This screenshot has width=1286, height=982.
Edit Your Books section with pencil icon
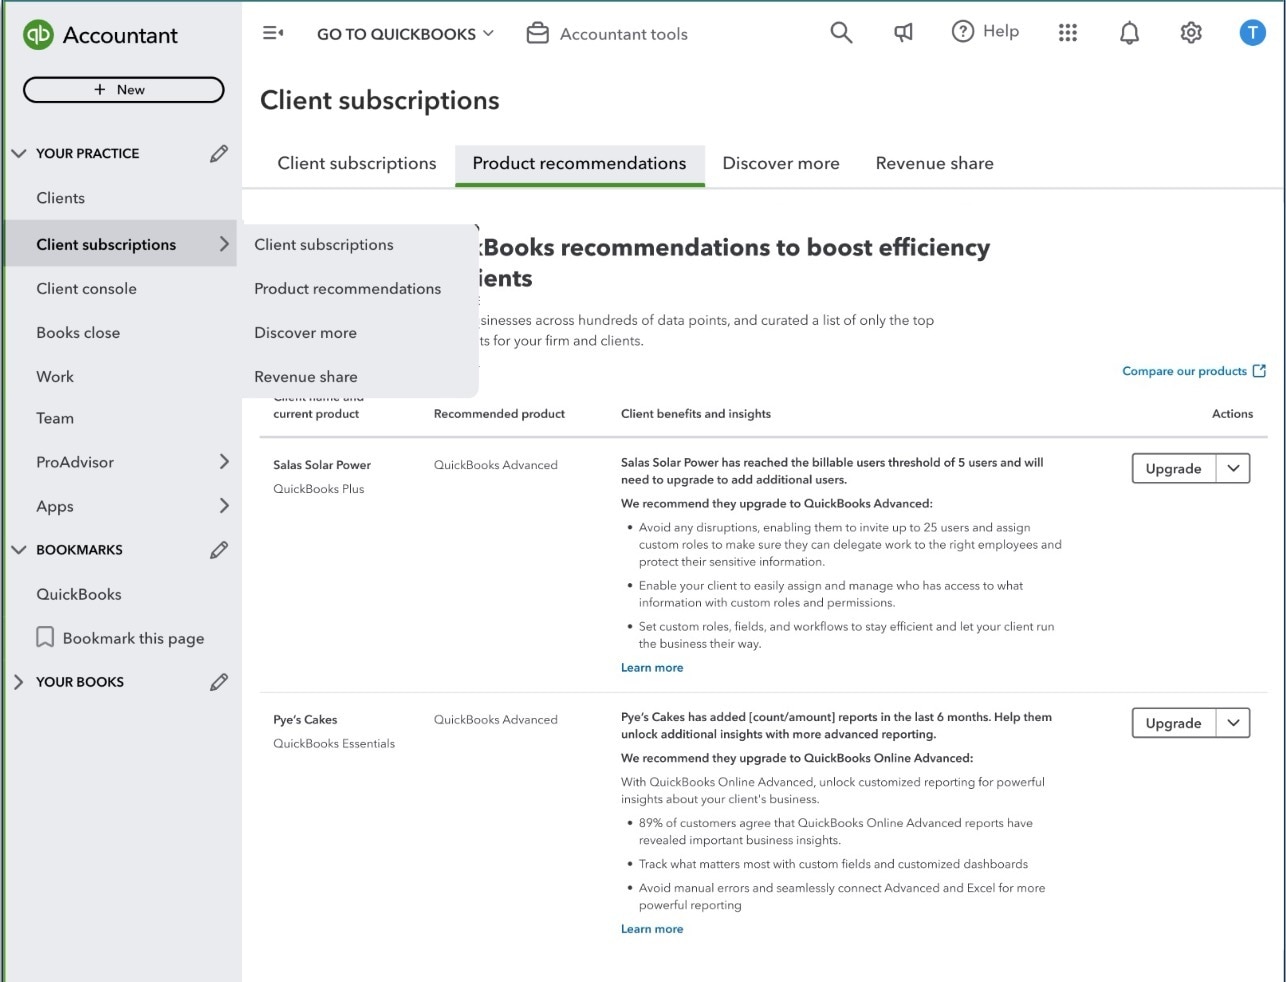pyautogui.click(x=219, y=682)
